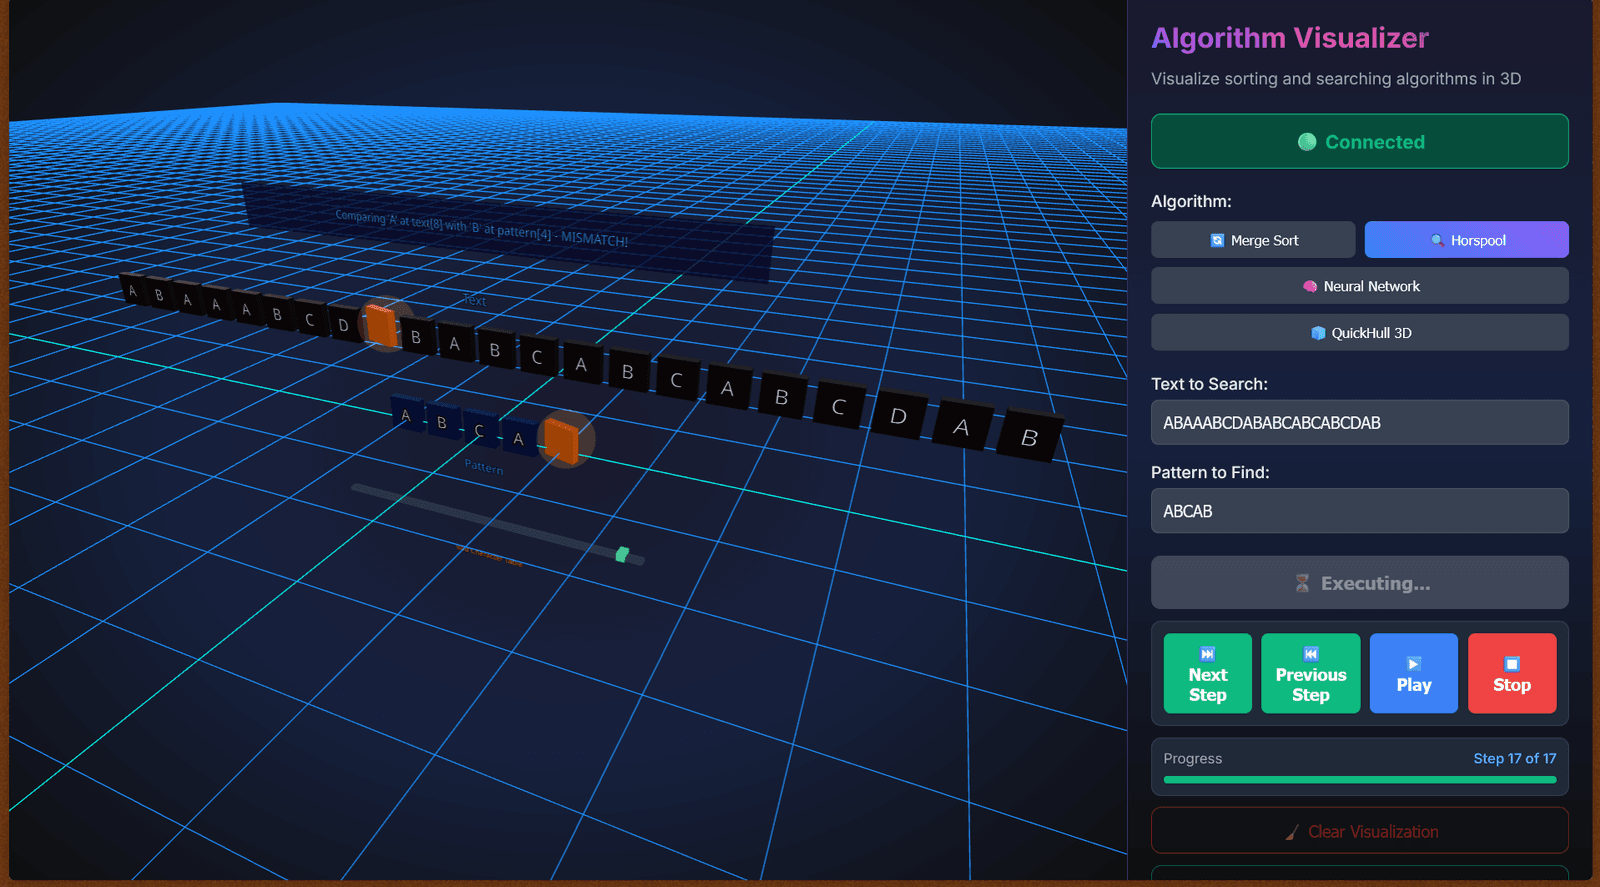Click the green Connected status indicator
The width and height of the screenshot is (1600, 887).
pos(1360,141)
